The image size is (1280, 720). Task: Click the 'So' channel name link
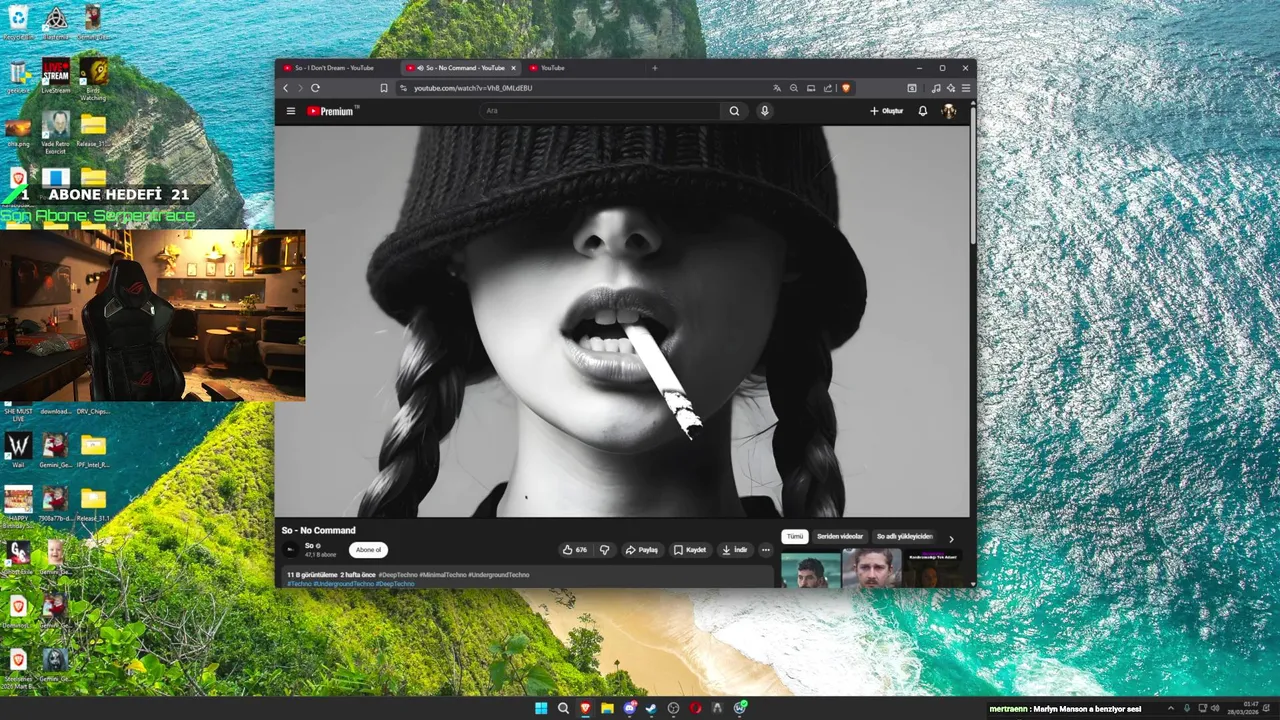click(309, 546)
